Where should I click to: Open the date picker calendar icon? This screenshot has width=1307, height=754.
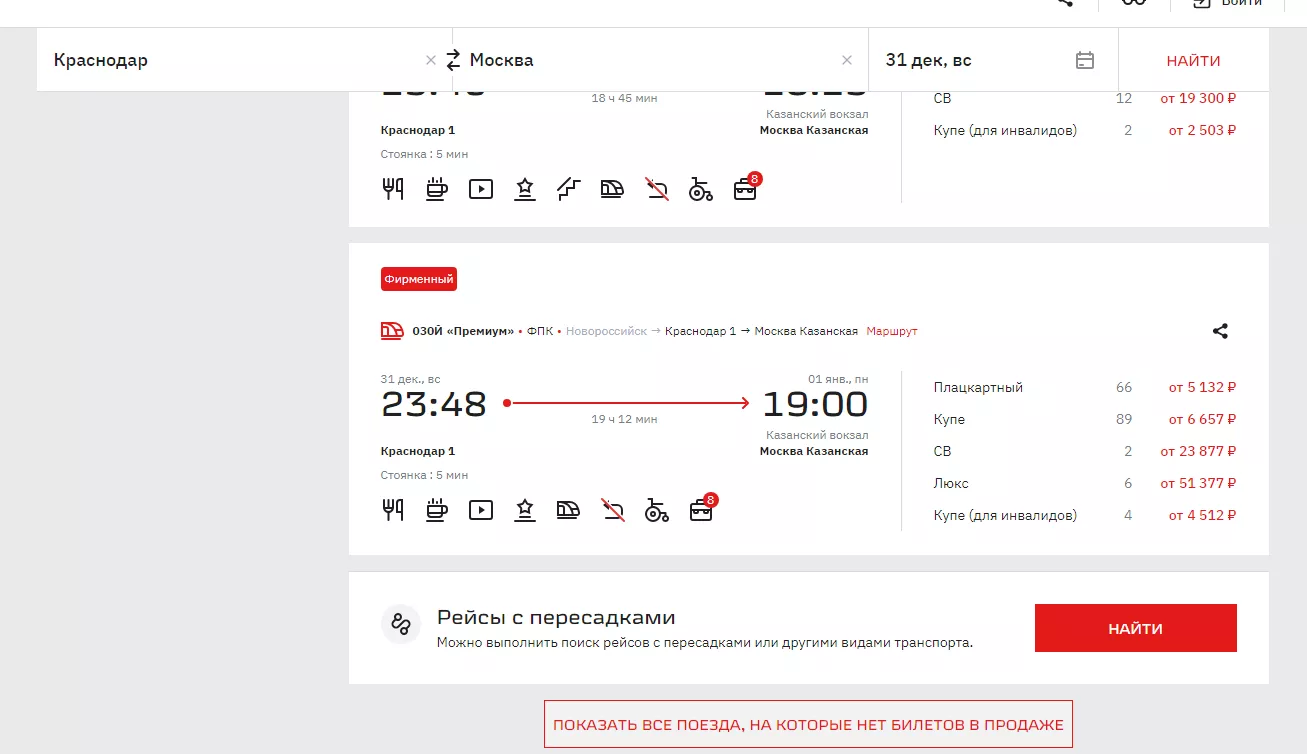(1085, 60)
